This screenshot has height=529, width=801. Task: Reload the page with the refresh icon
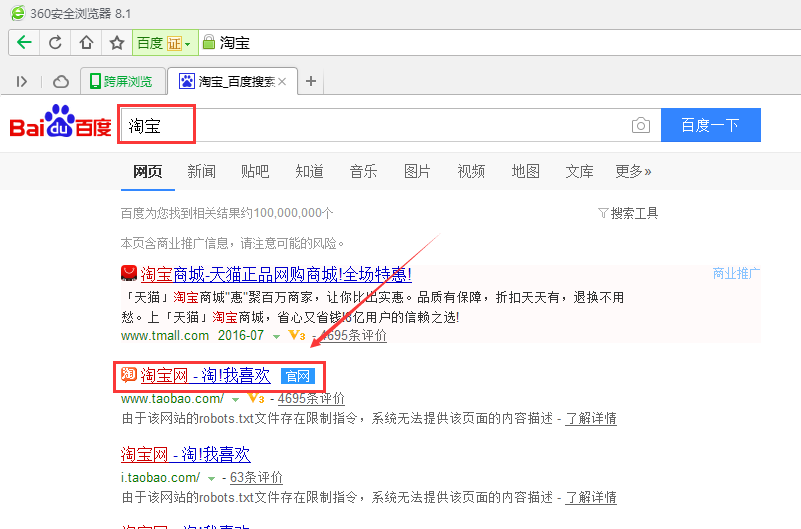click(x=55, y=42)
